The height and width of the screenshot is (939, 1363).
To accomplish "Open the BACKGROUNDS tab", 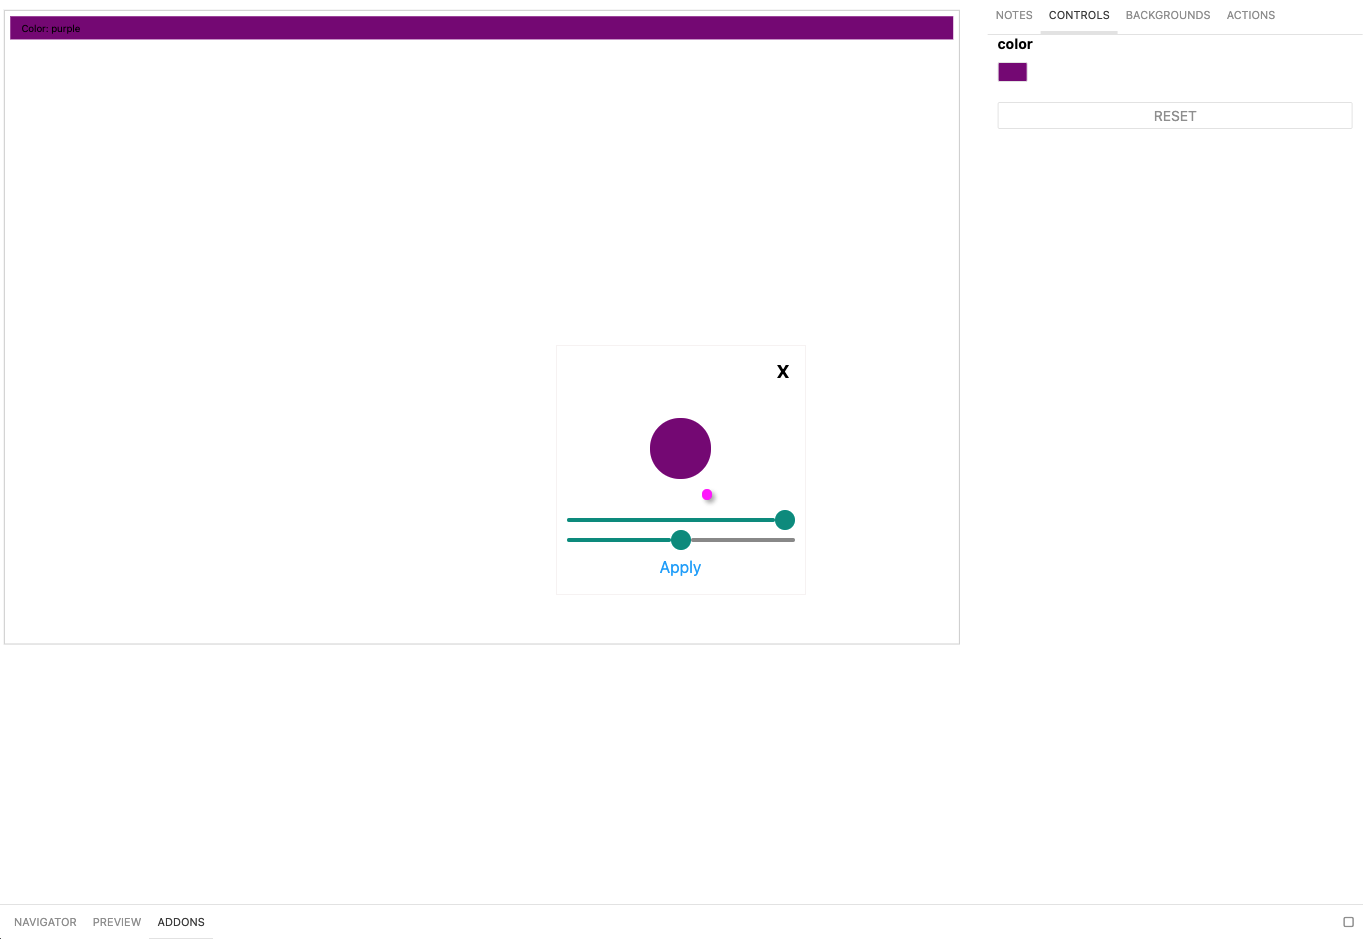I will [1168, 15].
